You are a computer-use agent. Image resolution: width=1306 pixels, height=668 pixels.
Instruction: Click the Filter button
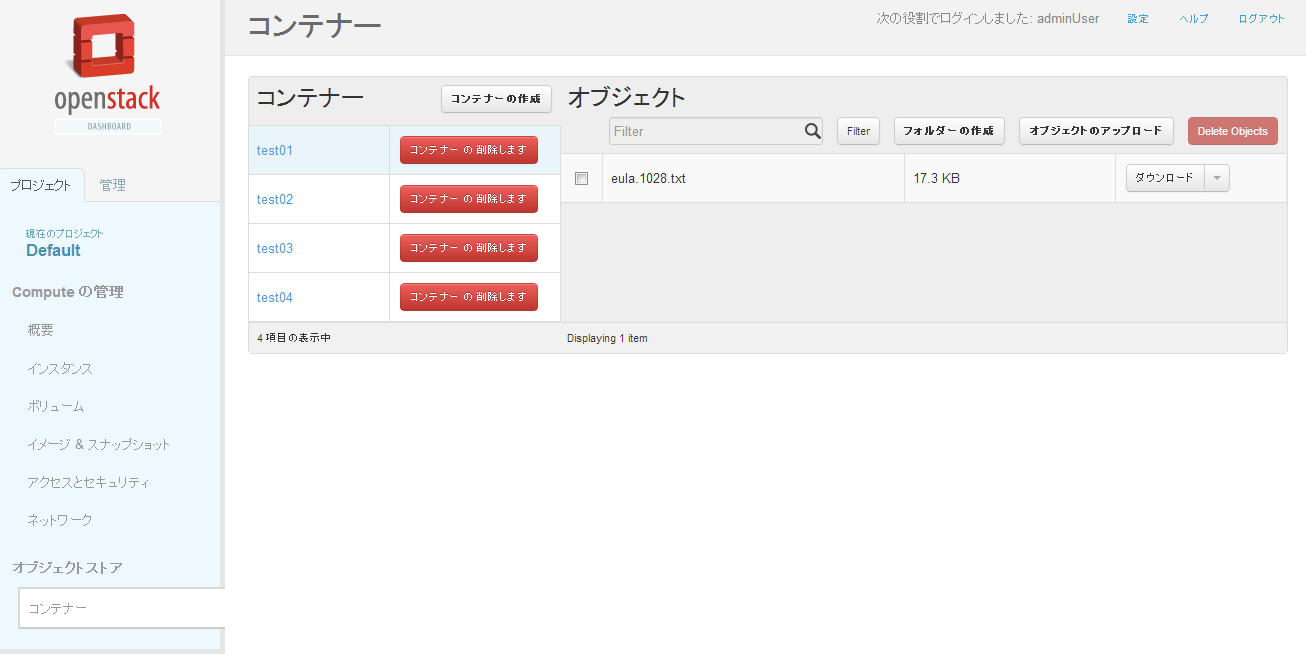(x=858, y=131)
